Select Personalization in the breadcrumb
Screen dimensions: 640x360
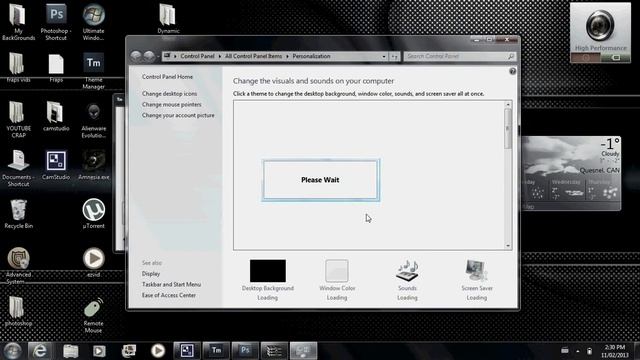(311, 56)
